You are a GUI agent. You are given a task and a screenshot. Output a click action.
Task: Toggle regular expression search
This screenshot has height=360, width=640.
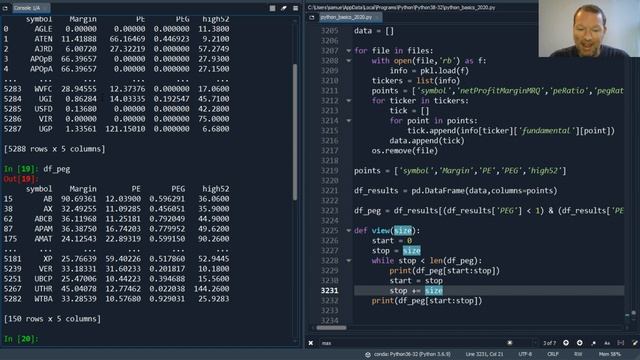pyautogui.click(x=593, y=343)
